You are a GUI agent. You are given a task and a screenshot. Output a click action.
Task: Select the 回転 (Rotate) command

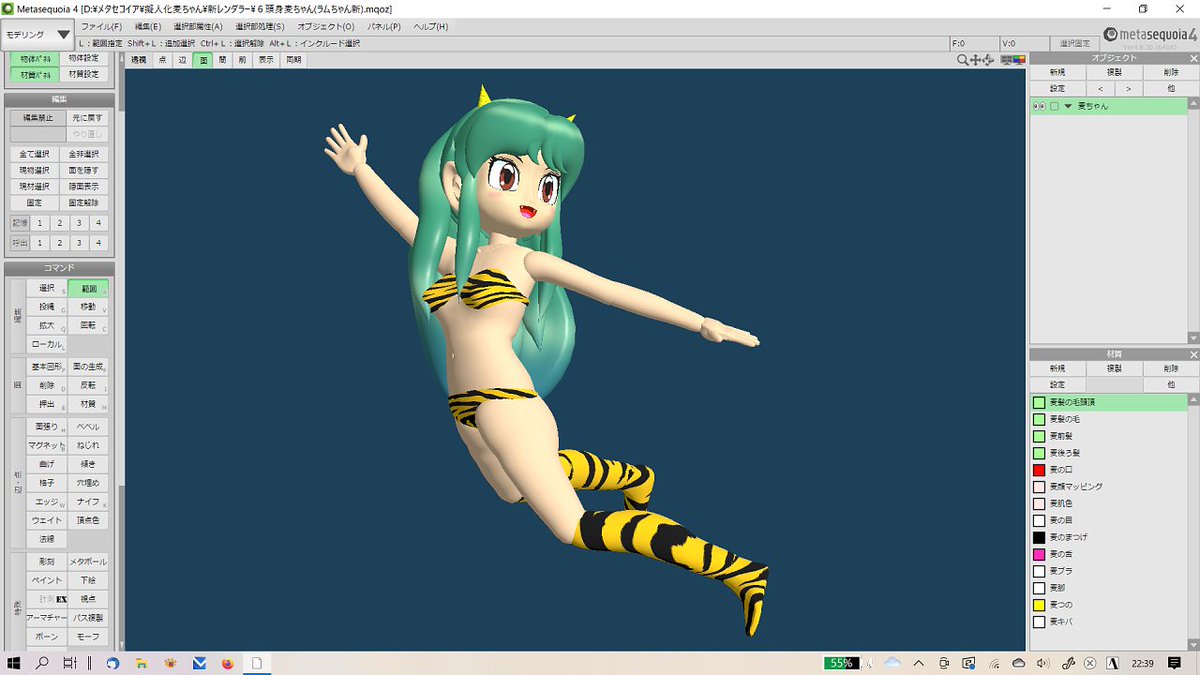tap(88, 326)
